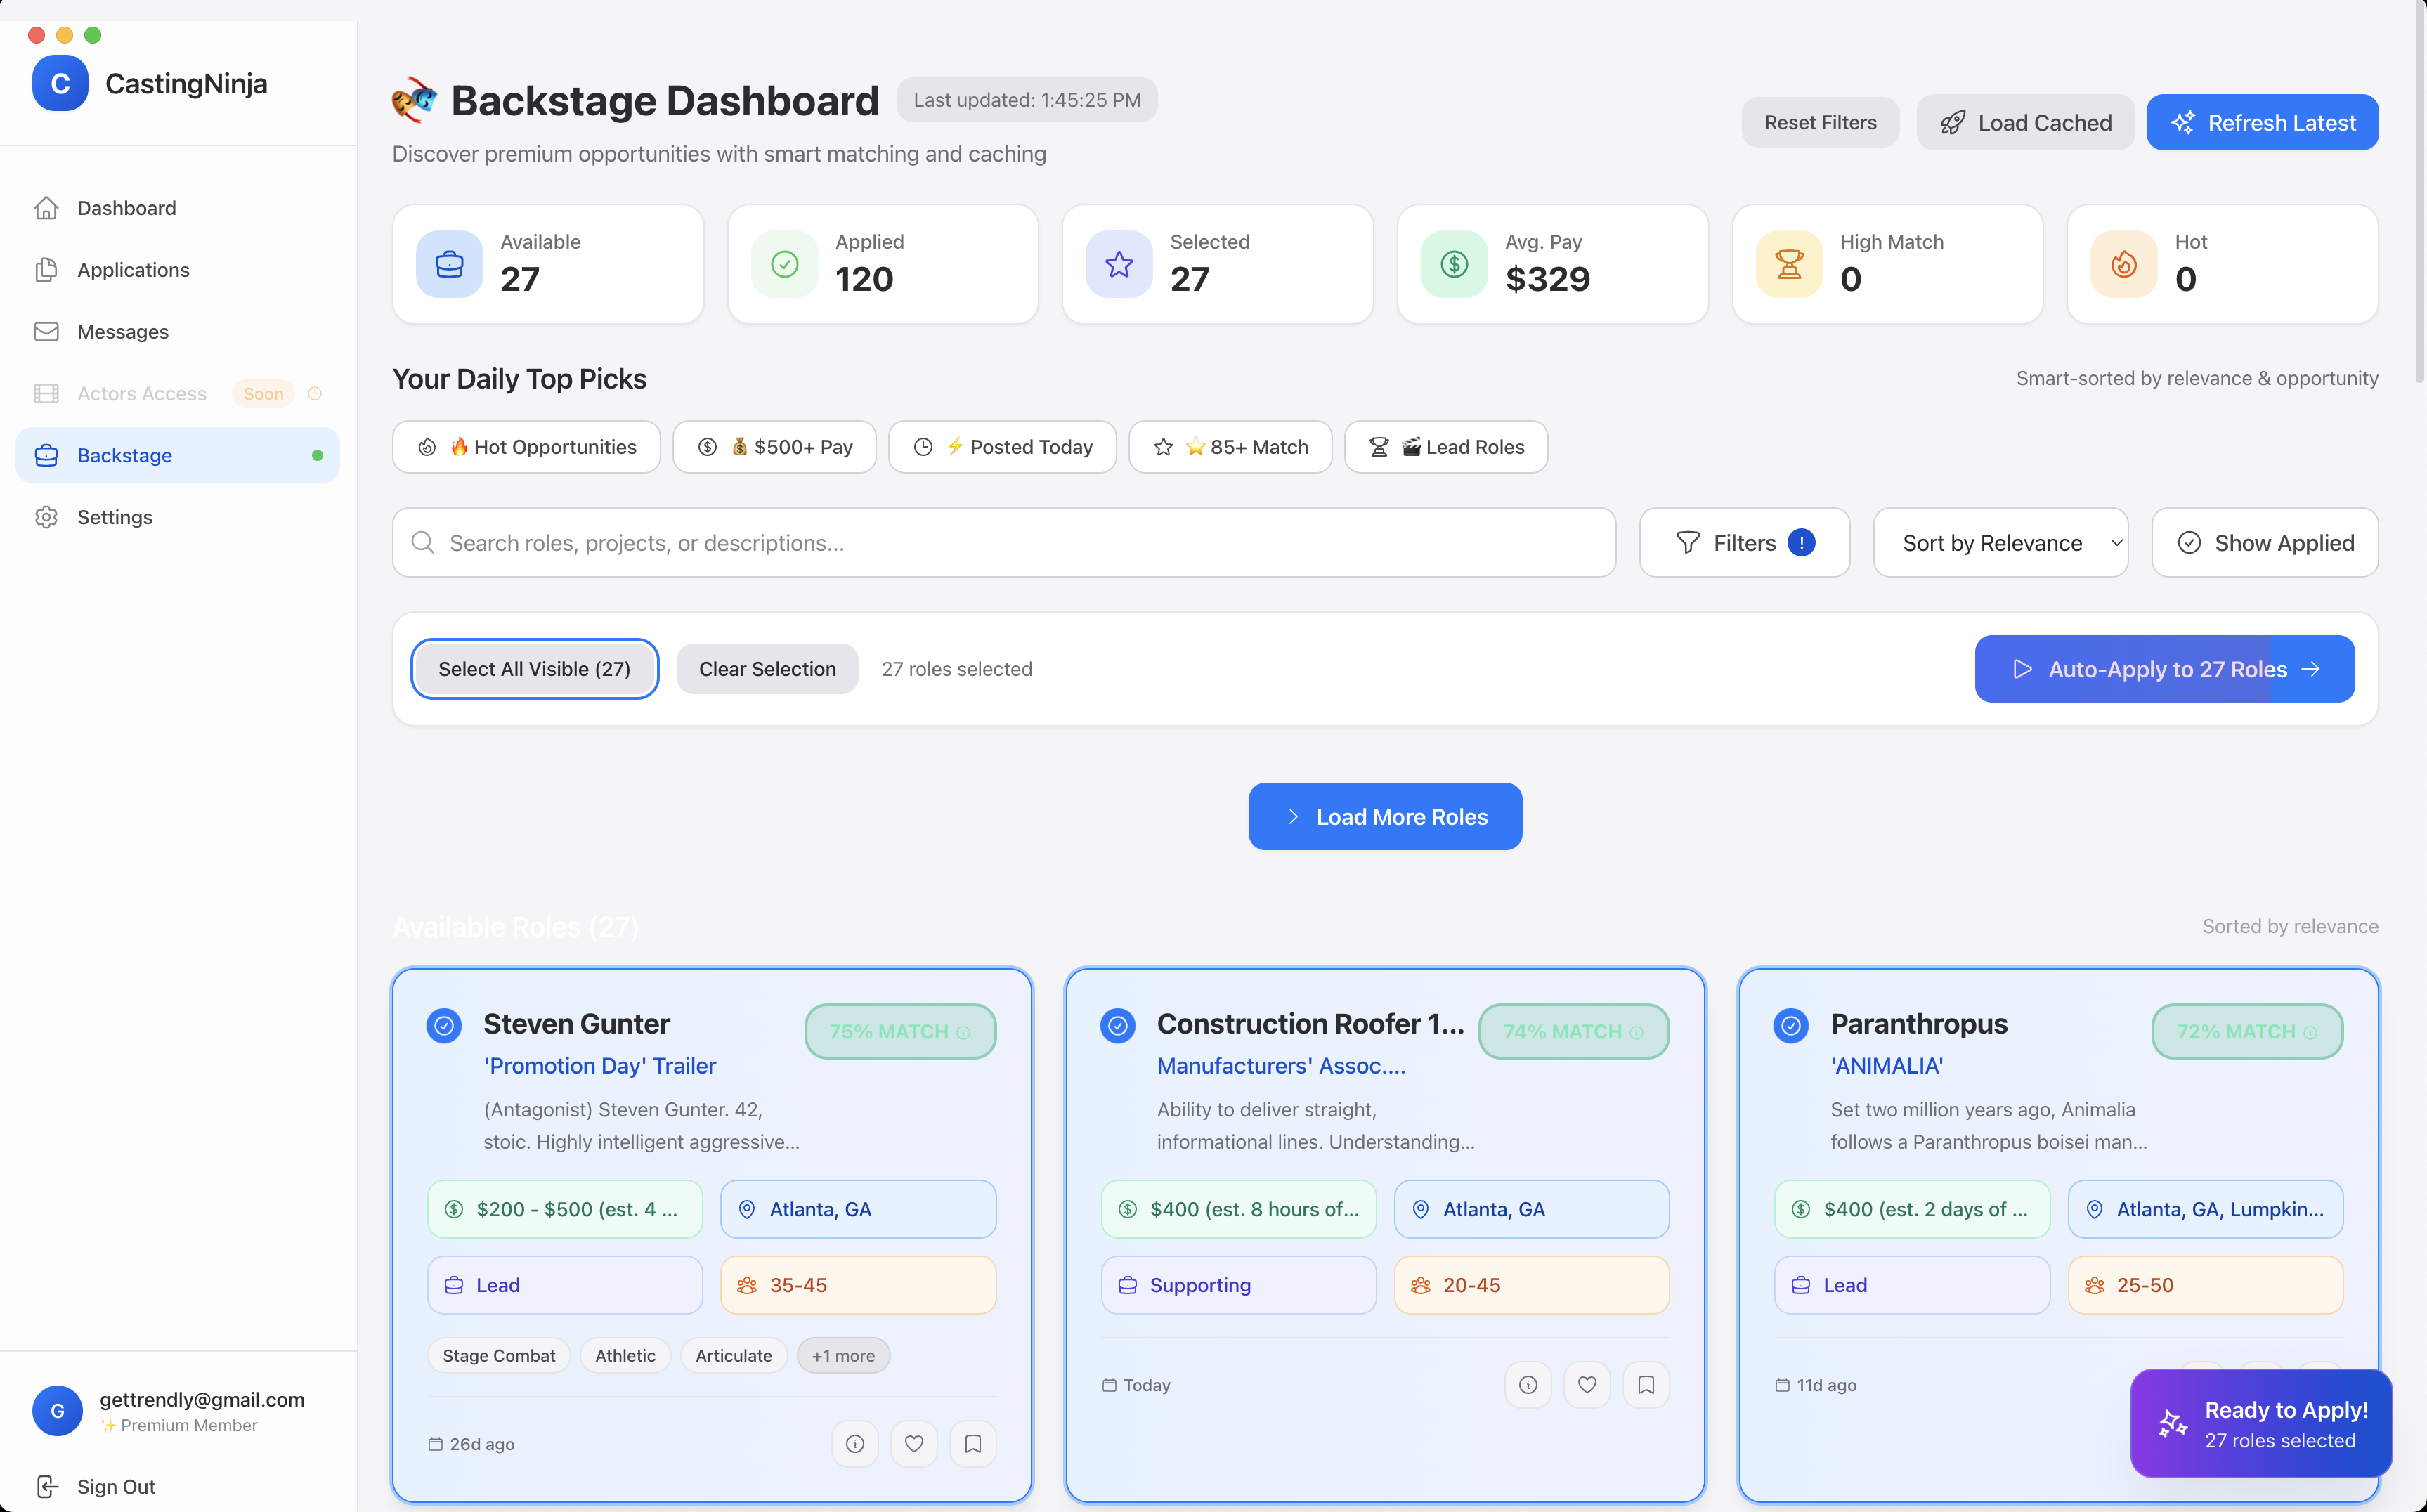Click the user avatar G icon
The image size is (2427, 1512).
point(57,1410)
